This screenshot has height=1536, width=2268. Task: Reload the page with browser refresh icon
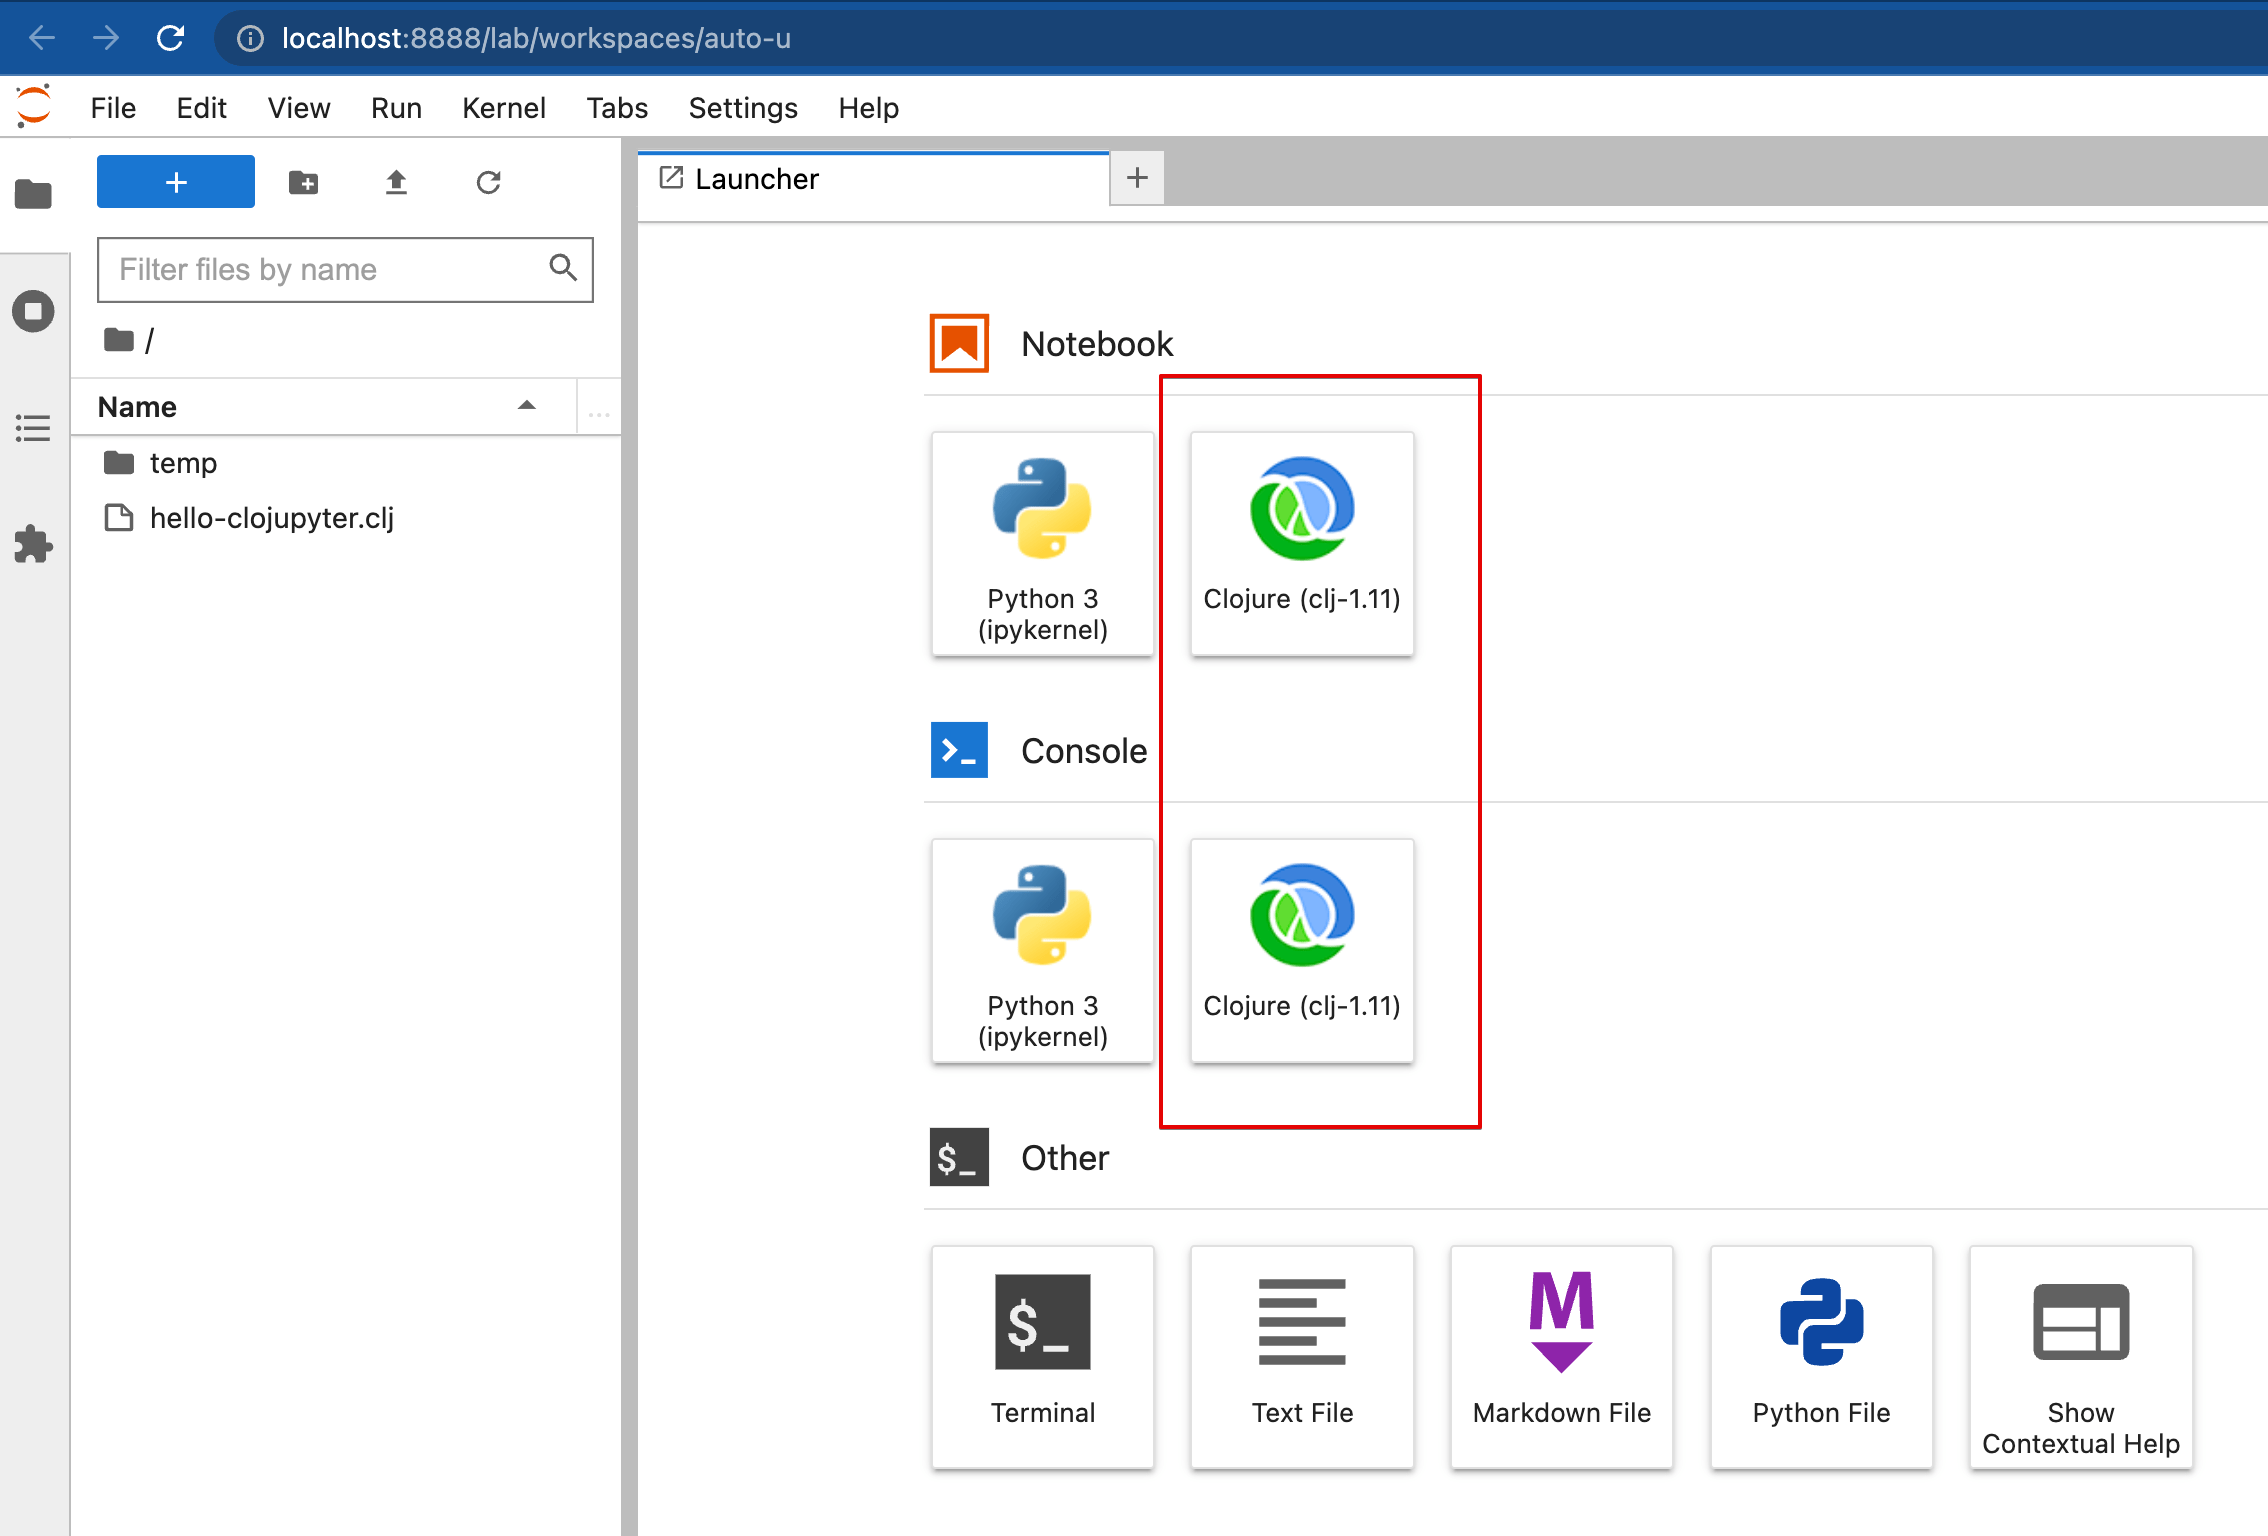point(170,38)
